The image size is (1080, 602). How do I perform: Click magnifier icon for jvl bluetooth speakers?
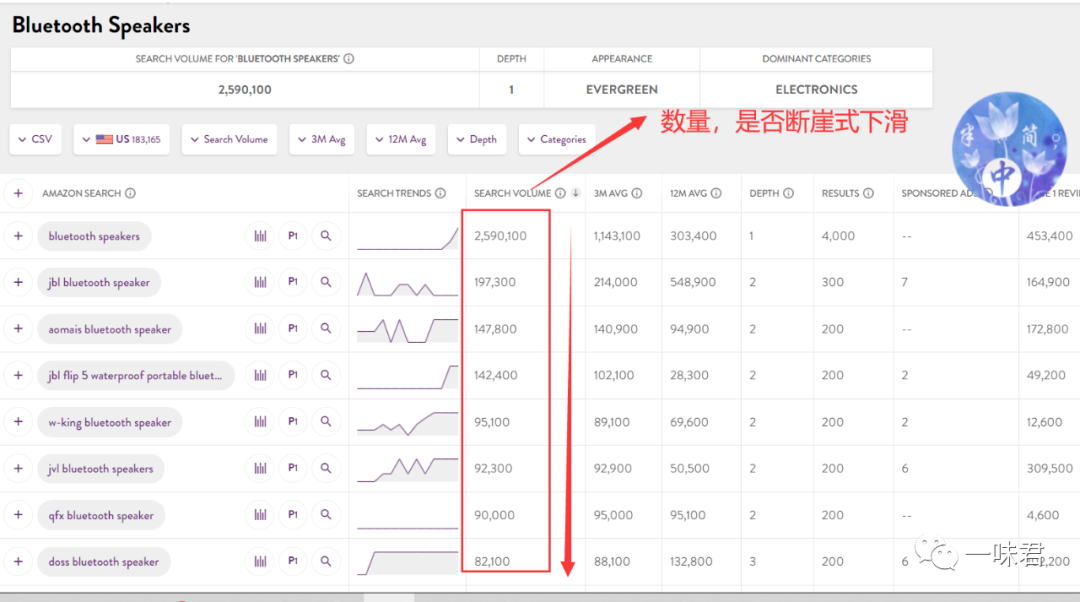tap(326, 468)
